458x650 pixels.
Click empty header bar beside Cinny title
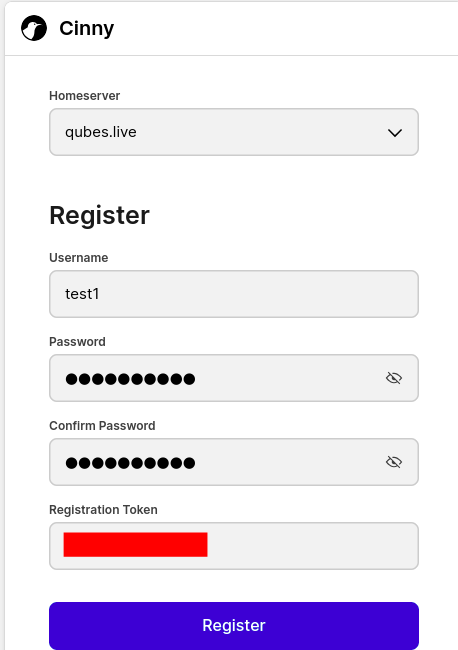click(x=286, y=28)
